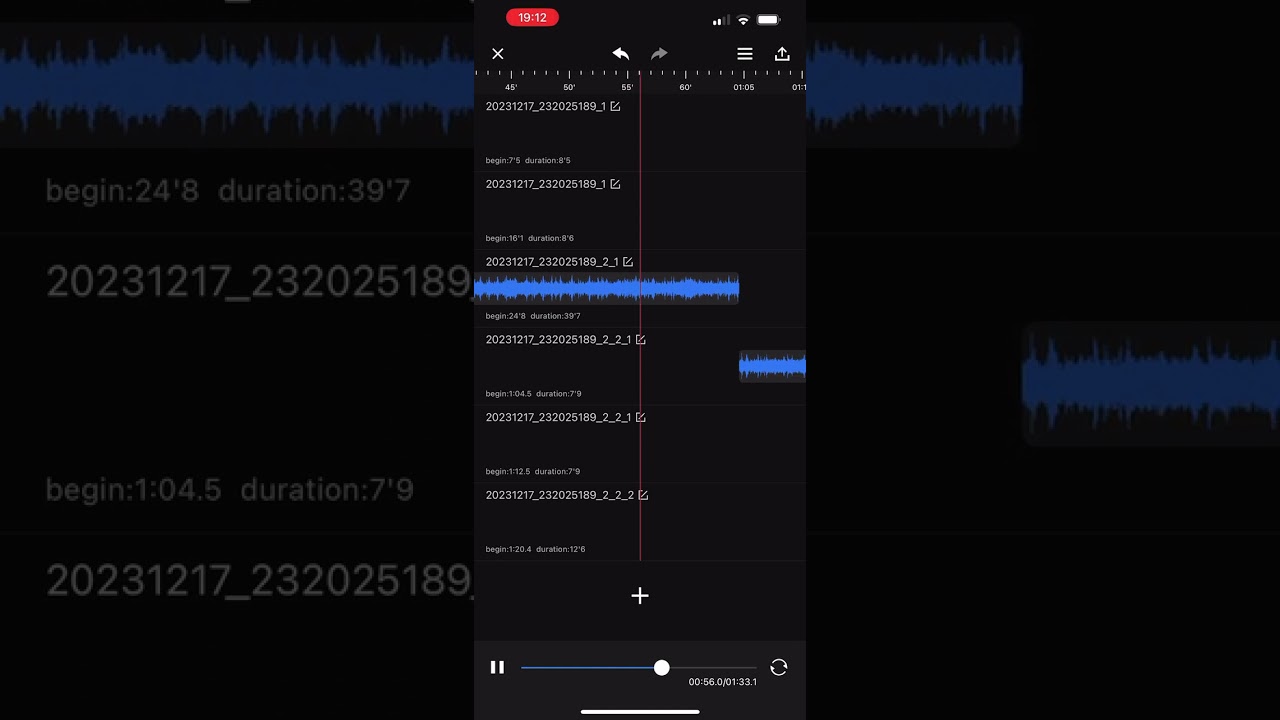The width and height of the screenshot is (1280, 720).
Task: Tap the Wi-Fi status icon
Action: pos(743,20)
